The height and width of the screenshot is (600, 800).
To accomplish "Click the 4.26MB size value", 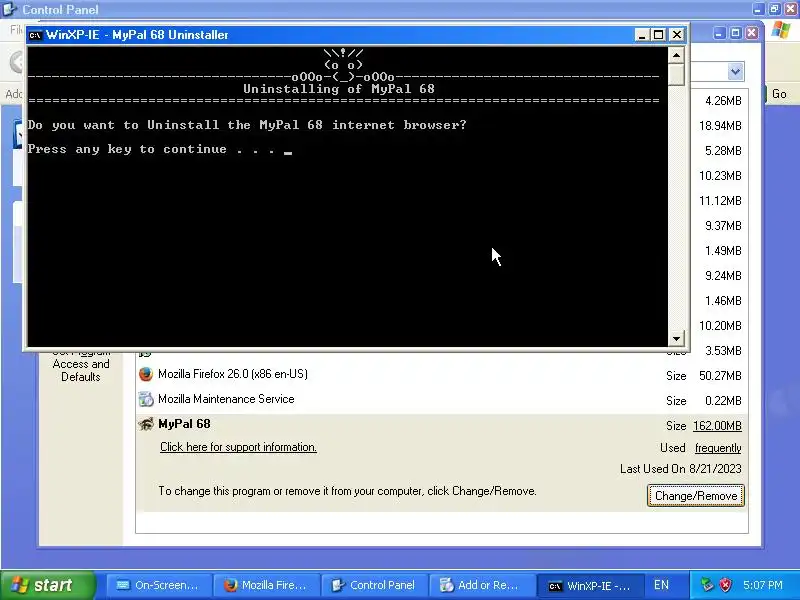I will (723, 101).
